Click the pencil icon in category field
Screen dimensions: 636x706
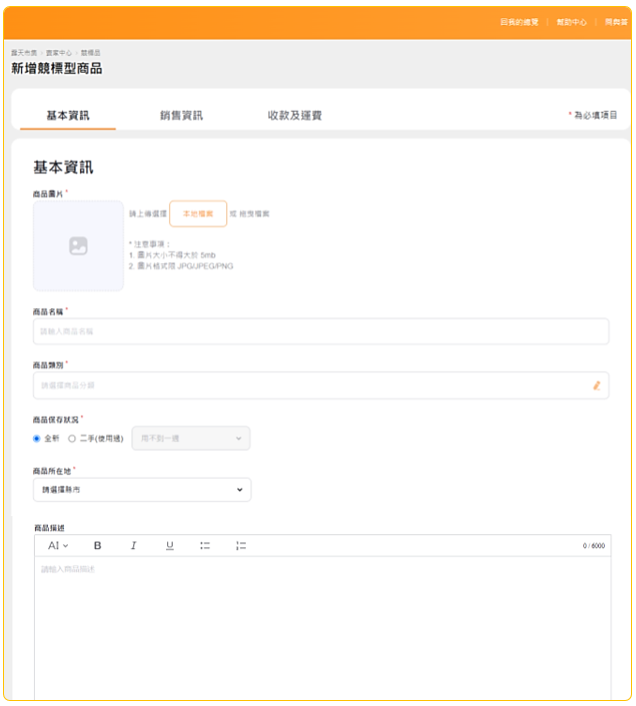click(597, 385)
